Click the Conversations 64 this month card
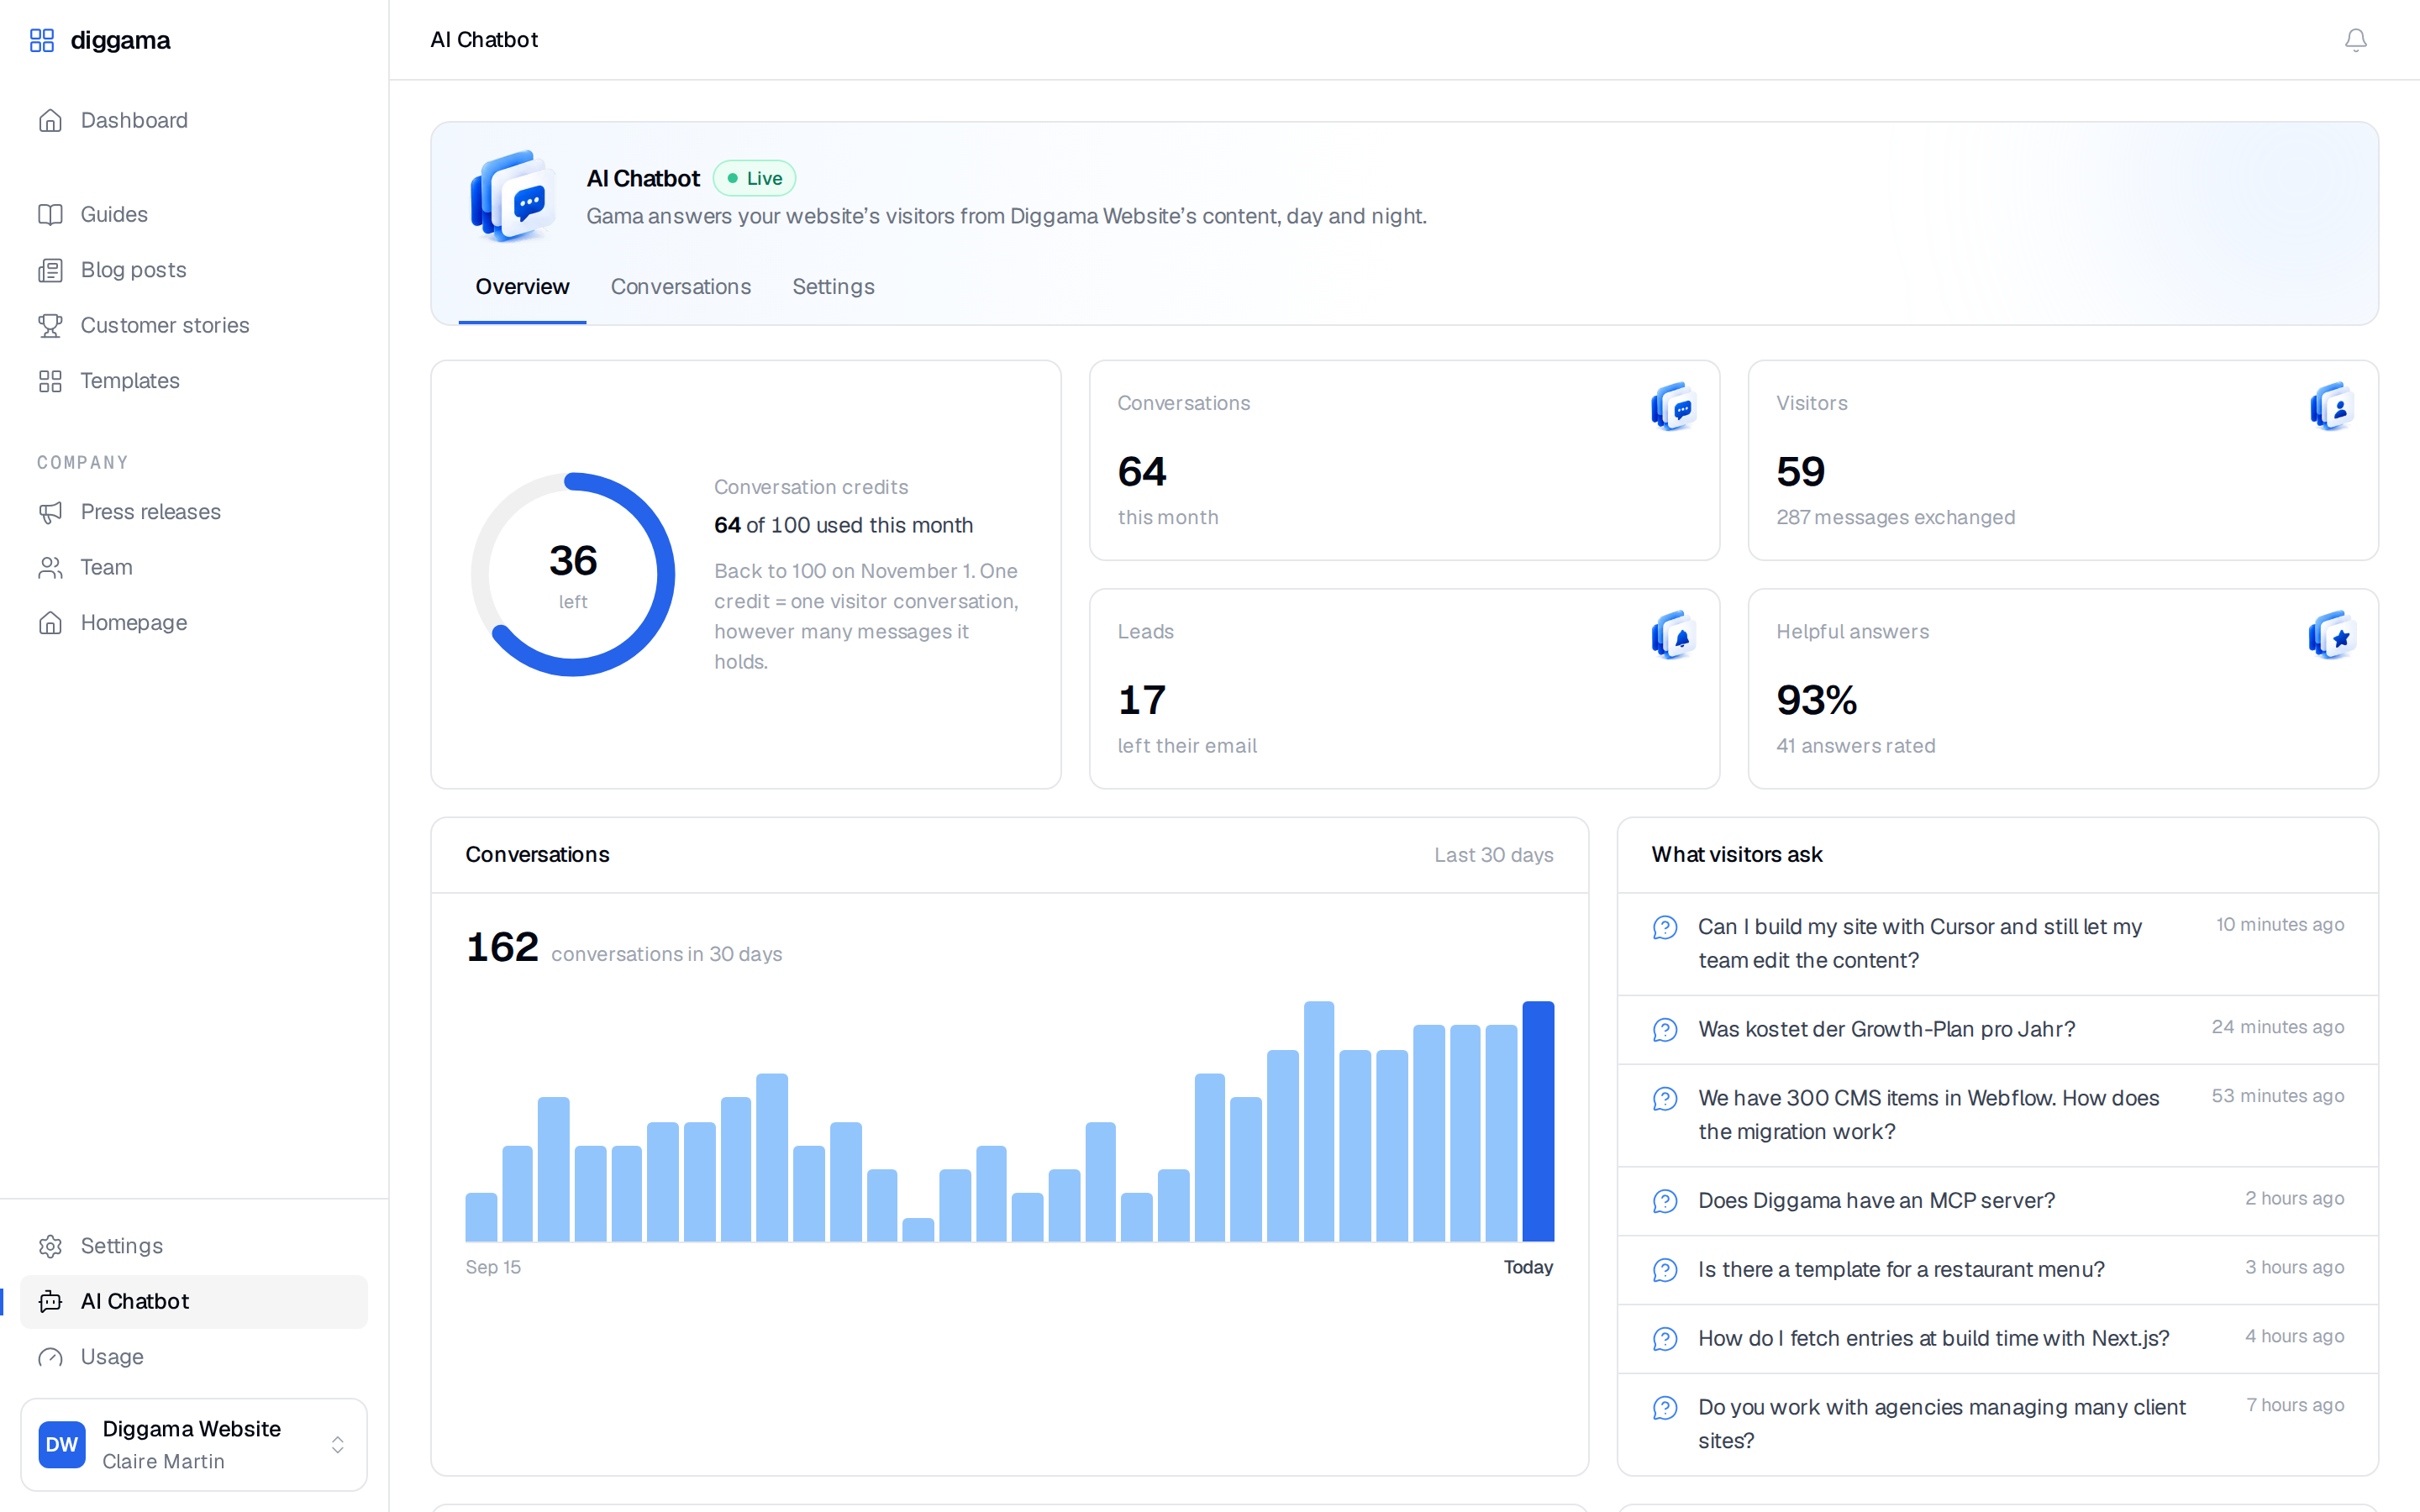2420x1512 pixels. click(1404, 460)
